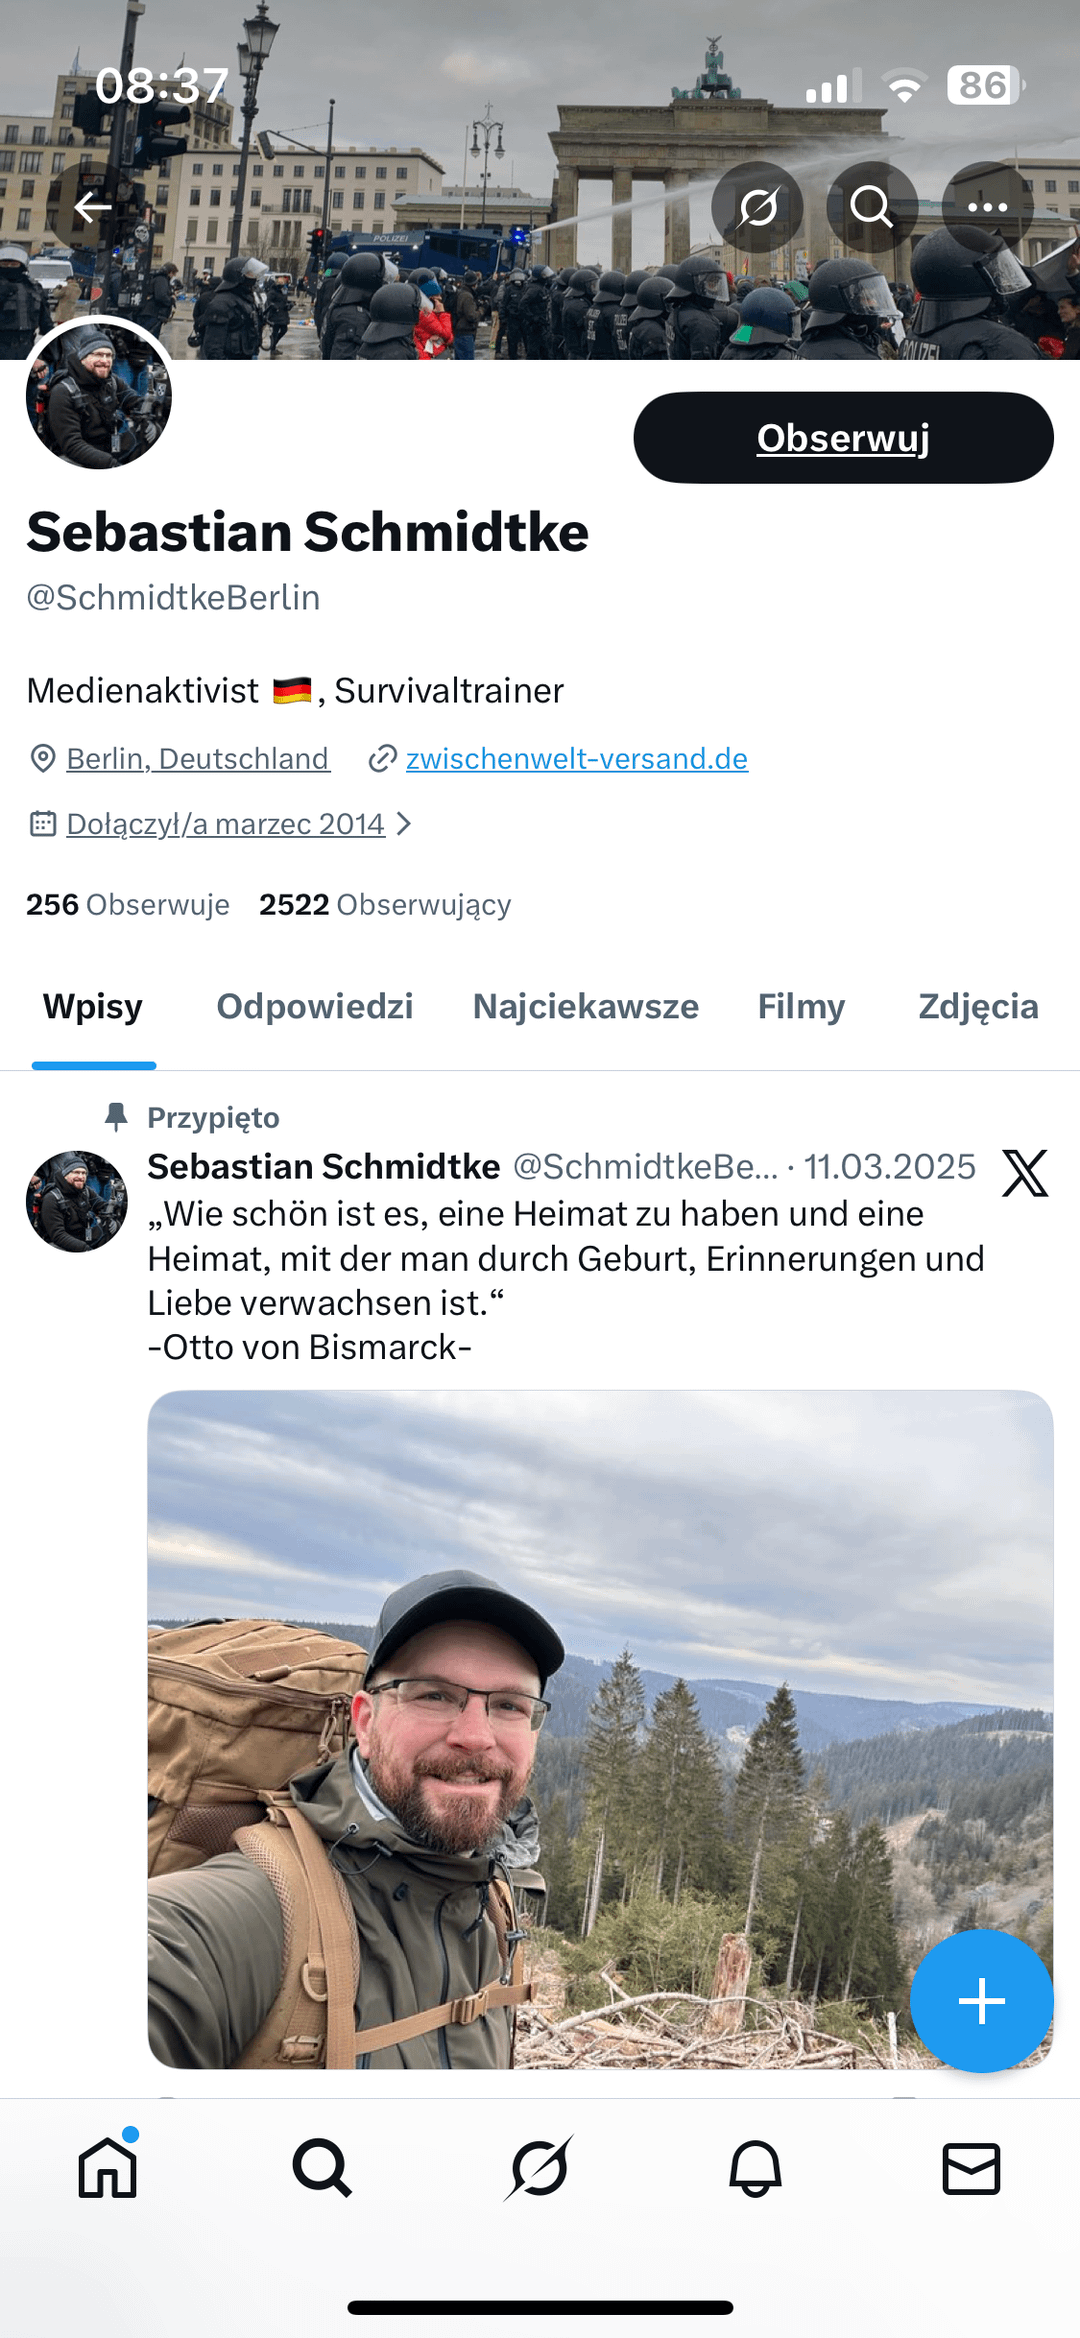Search this profile with magnifier icon

(871, 207)
